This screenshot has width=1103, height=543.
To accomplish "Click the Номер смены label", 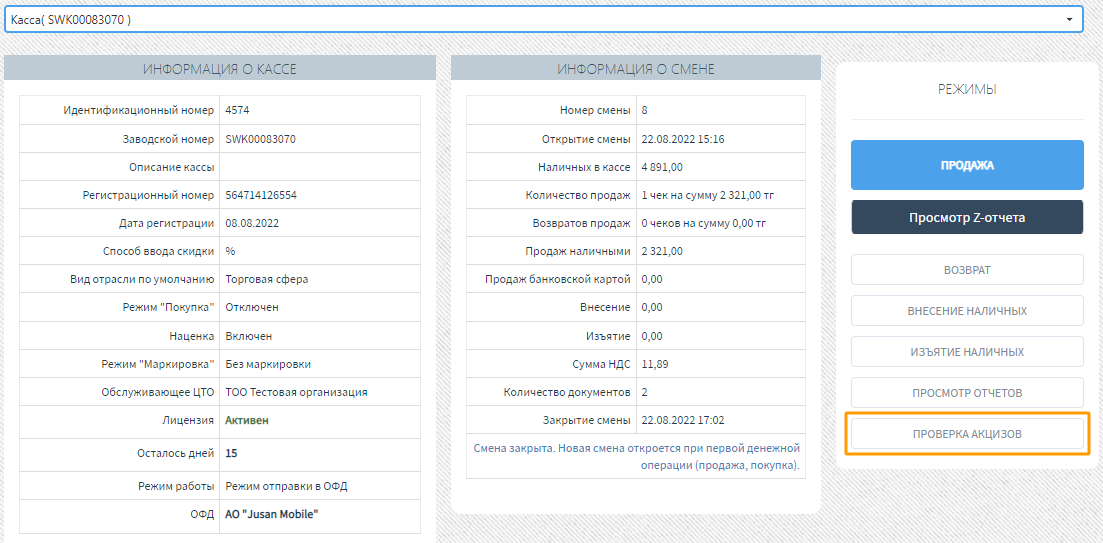I will click(595, 110).
